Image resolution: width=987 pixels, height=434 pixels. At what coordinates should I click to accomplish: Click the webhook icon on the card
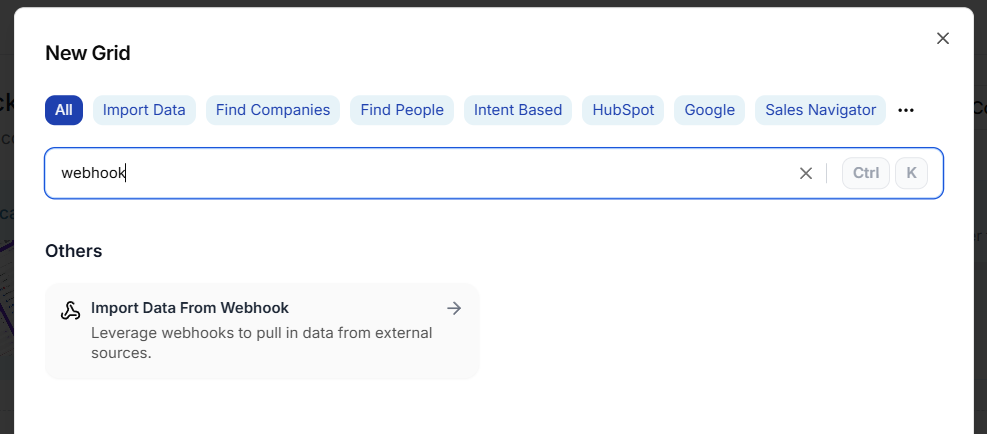[70, 310]
